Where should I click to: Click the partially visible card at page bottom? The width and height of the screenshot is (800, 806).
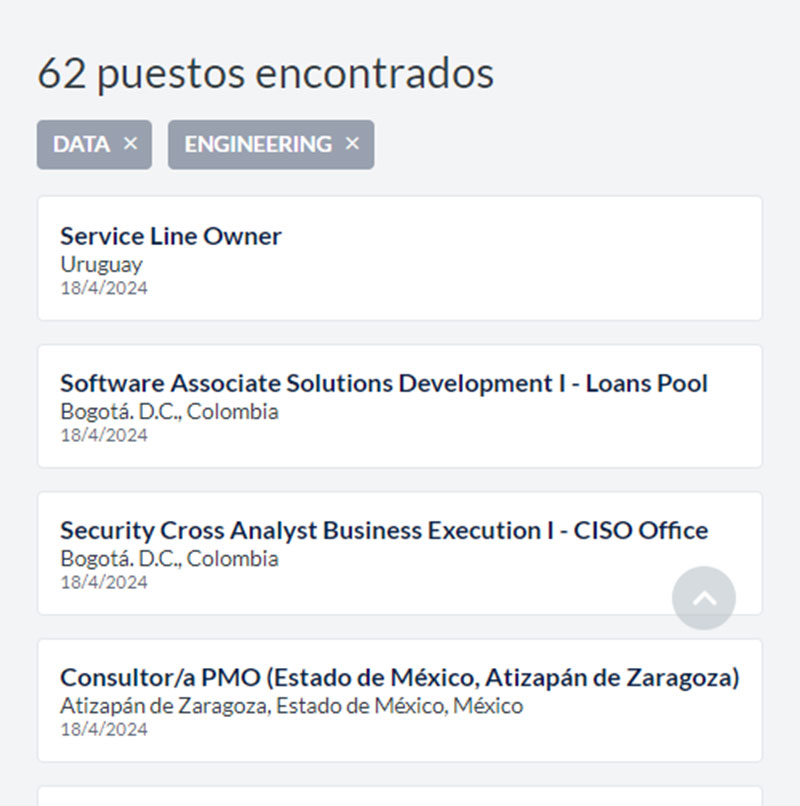(x=400, y=798)
